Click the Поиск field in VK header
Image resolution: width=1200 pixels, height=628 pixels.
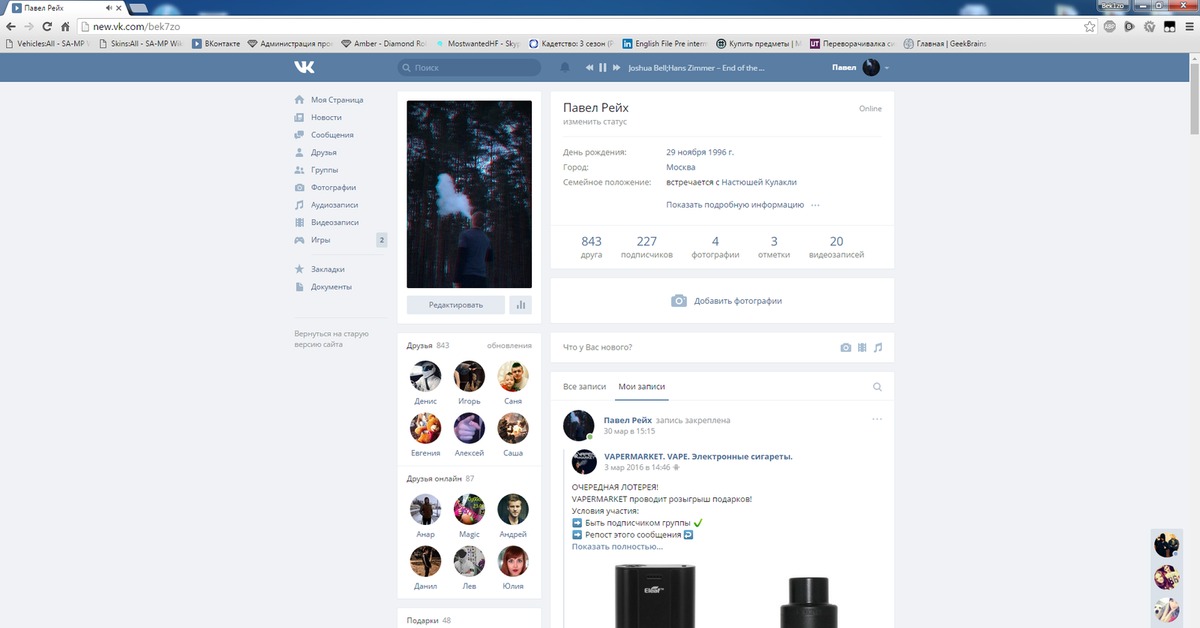pyautogui.click(x=469, y=68)
